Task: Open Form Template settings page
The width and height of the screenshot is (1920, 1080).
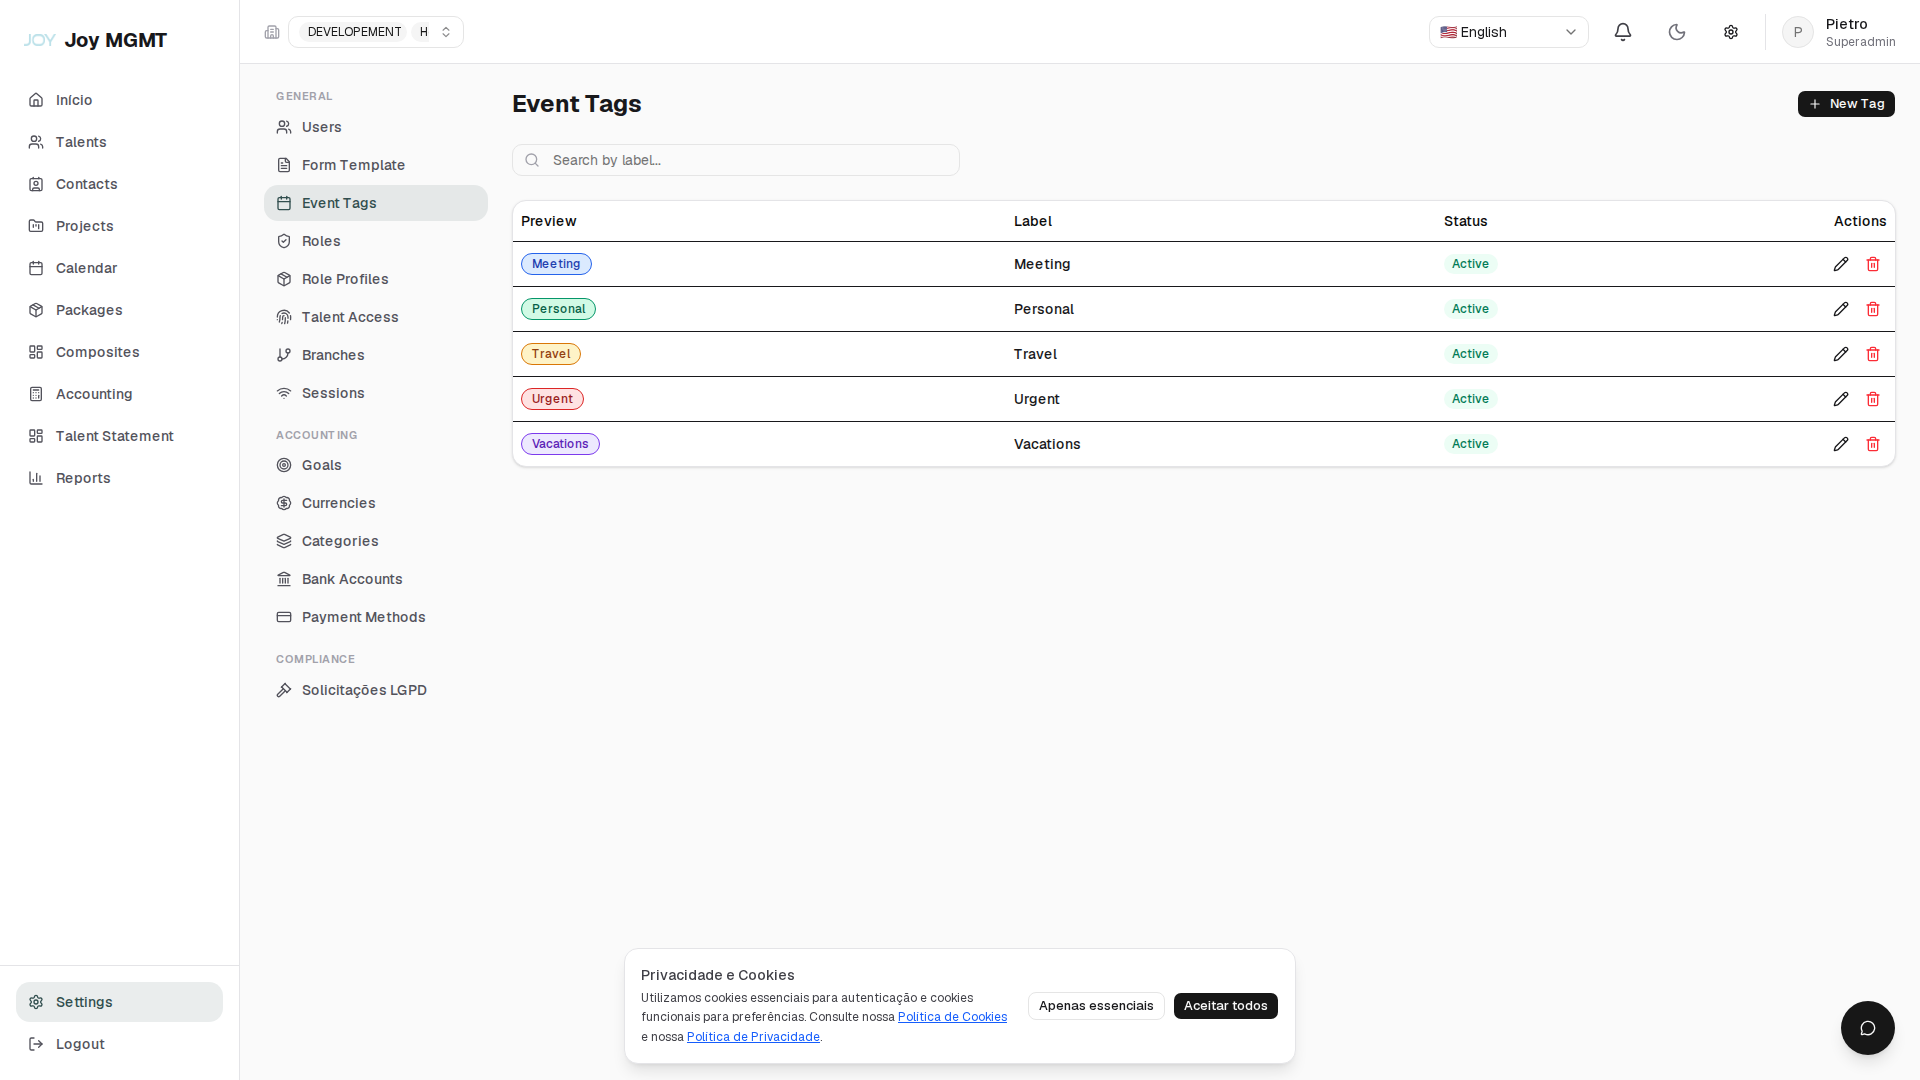Action: [376, 165]
